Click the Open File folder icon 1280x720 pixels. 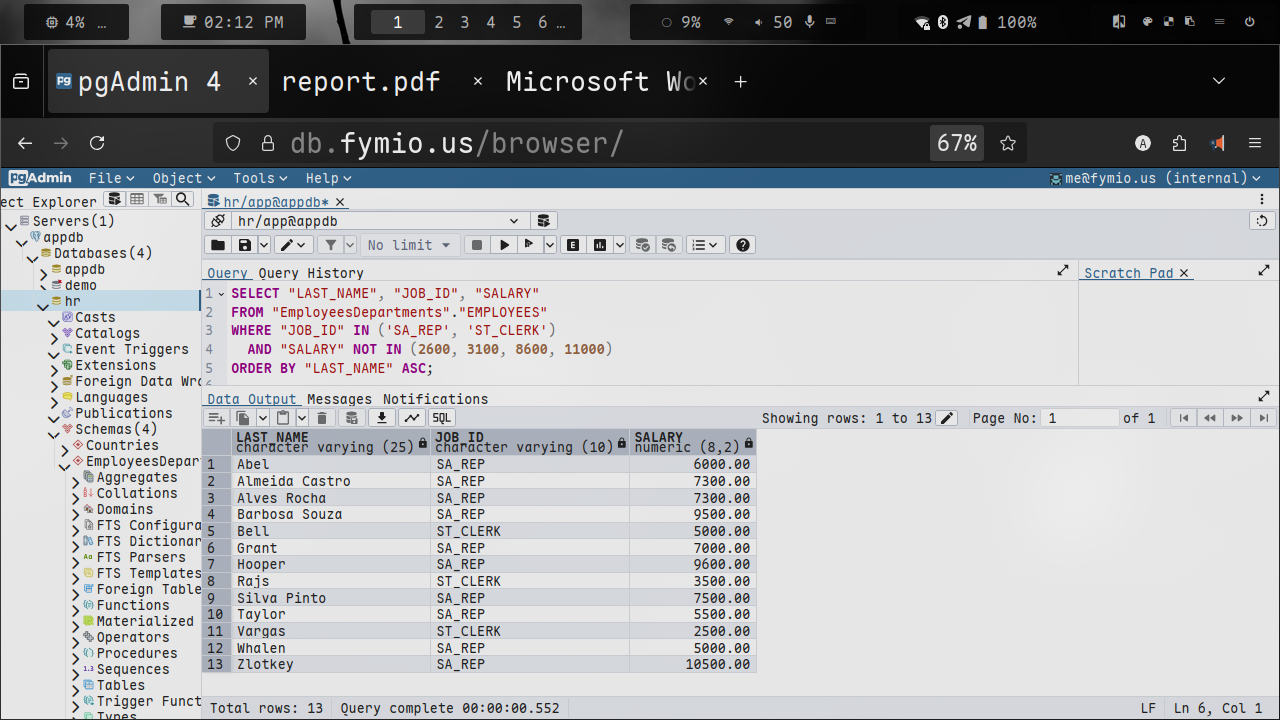[x=217, y=245]
